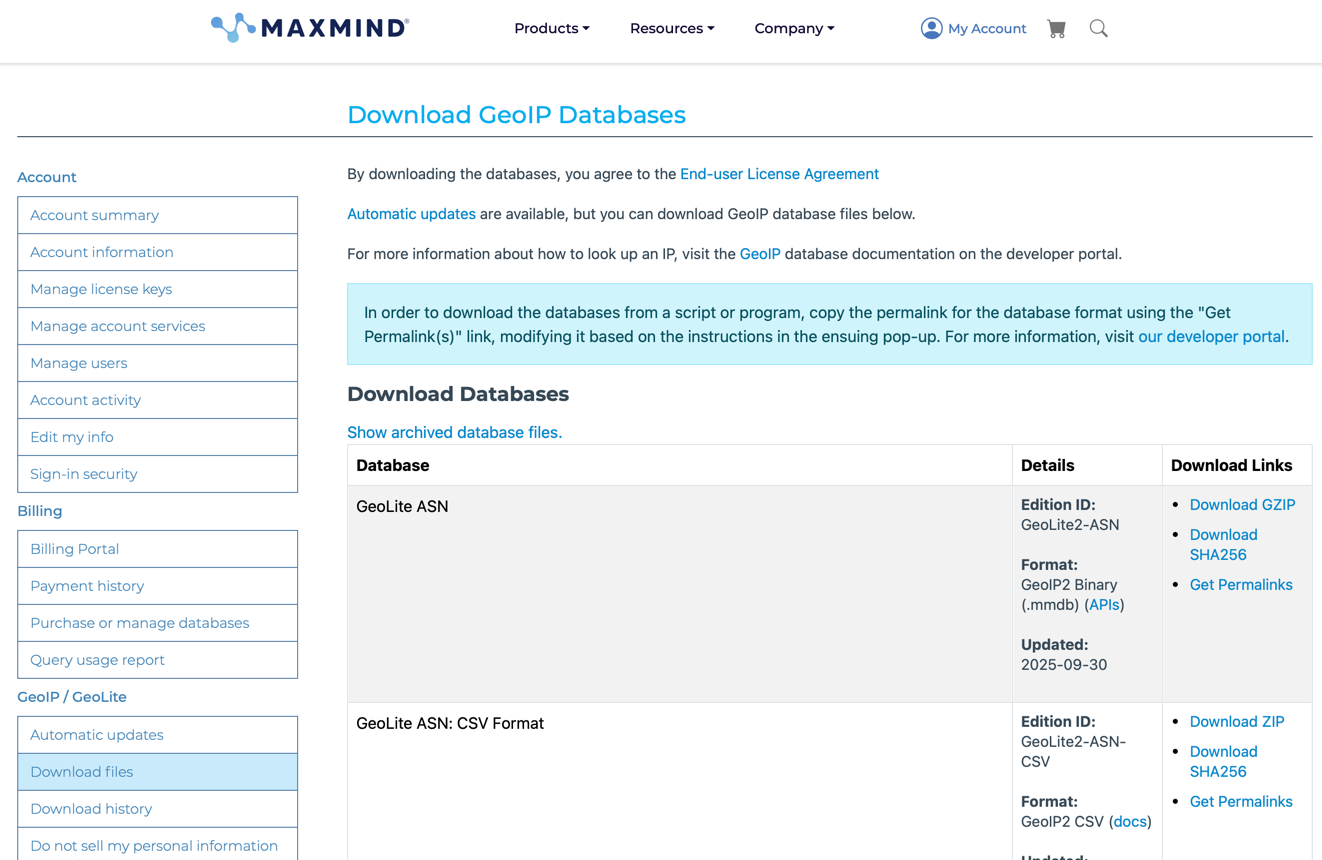Download SHA256 for GeoLite ASN CSV
Screen dimensions: 1322x860
pyautogui.click(x=1223, y=762)
